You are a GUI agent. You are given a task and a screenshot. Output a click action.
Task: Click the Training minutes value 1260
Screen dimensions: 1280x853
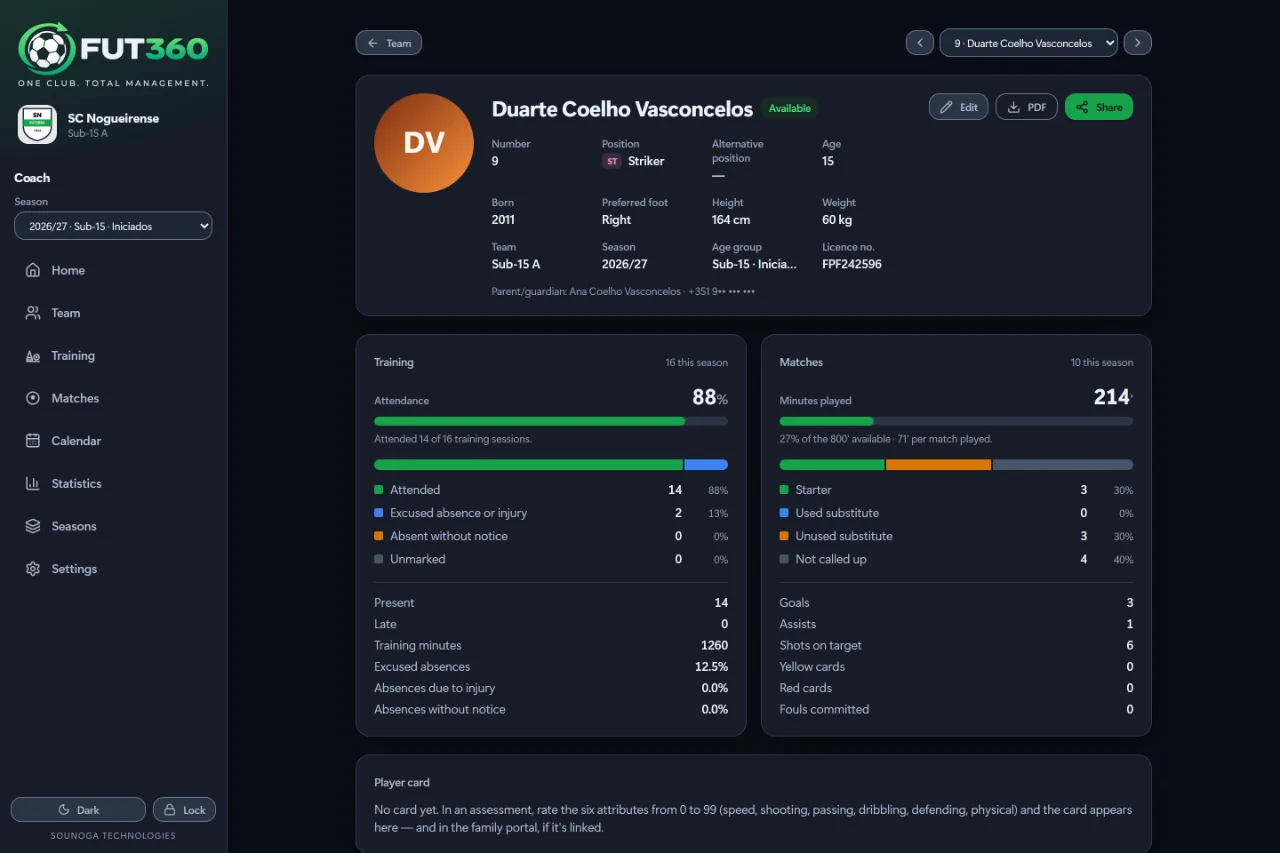coord(714,645)
